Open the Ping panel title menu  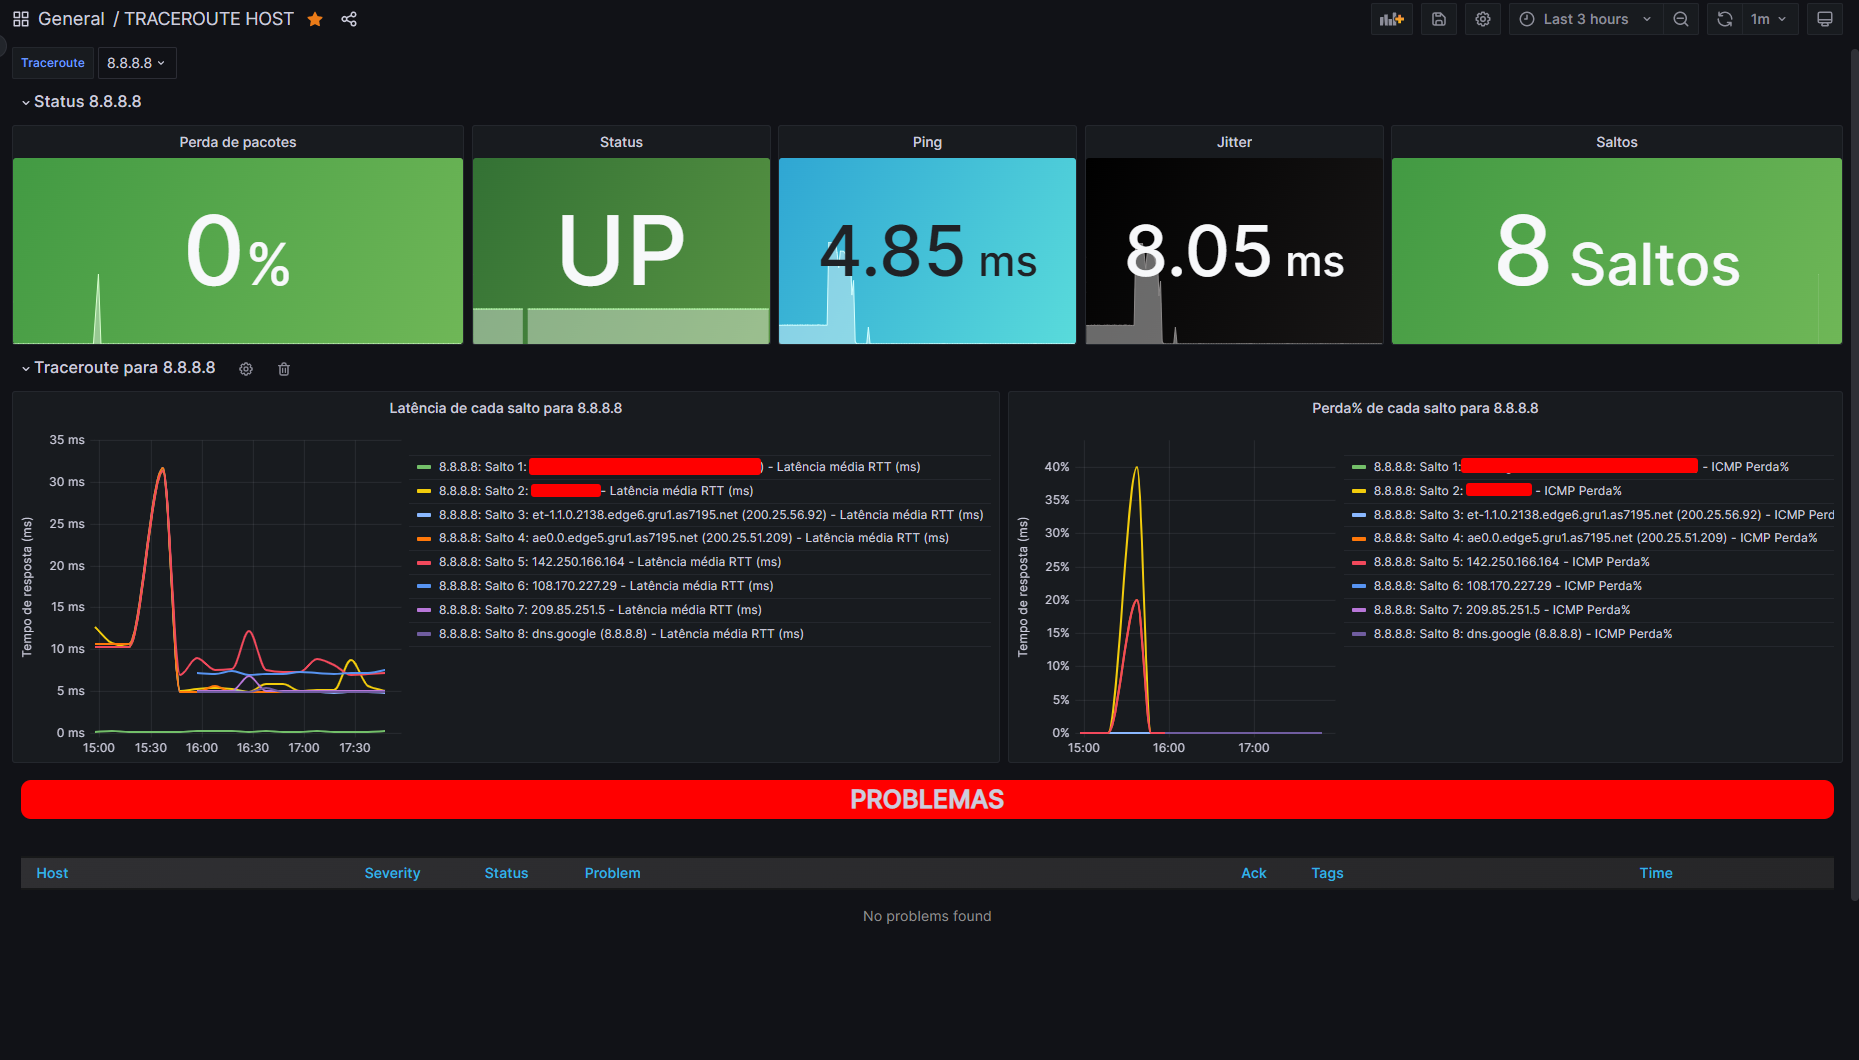pyautogui.click(x=927, y=142)
